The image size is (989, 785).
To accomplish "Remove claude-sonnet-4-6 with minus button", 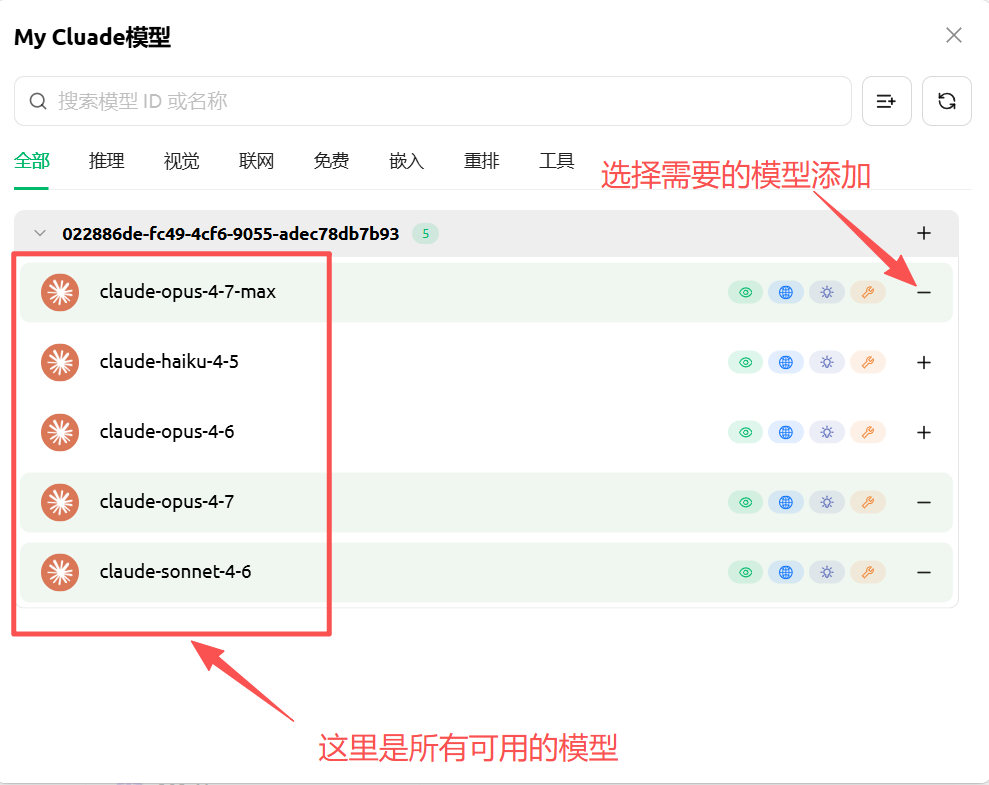I will 923,573.
